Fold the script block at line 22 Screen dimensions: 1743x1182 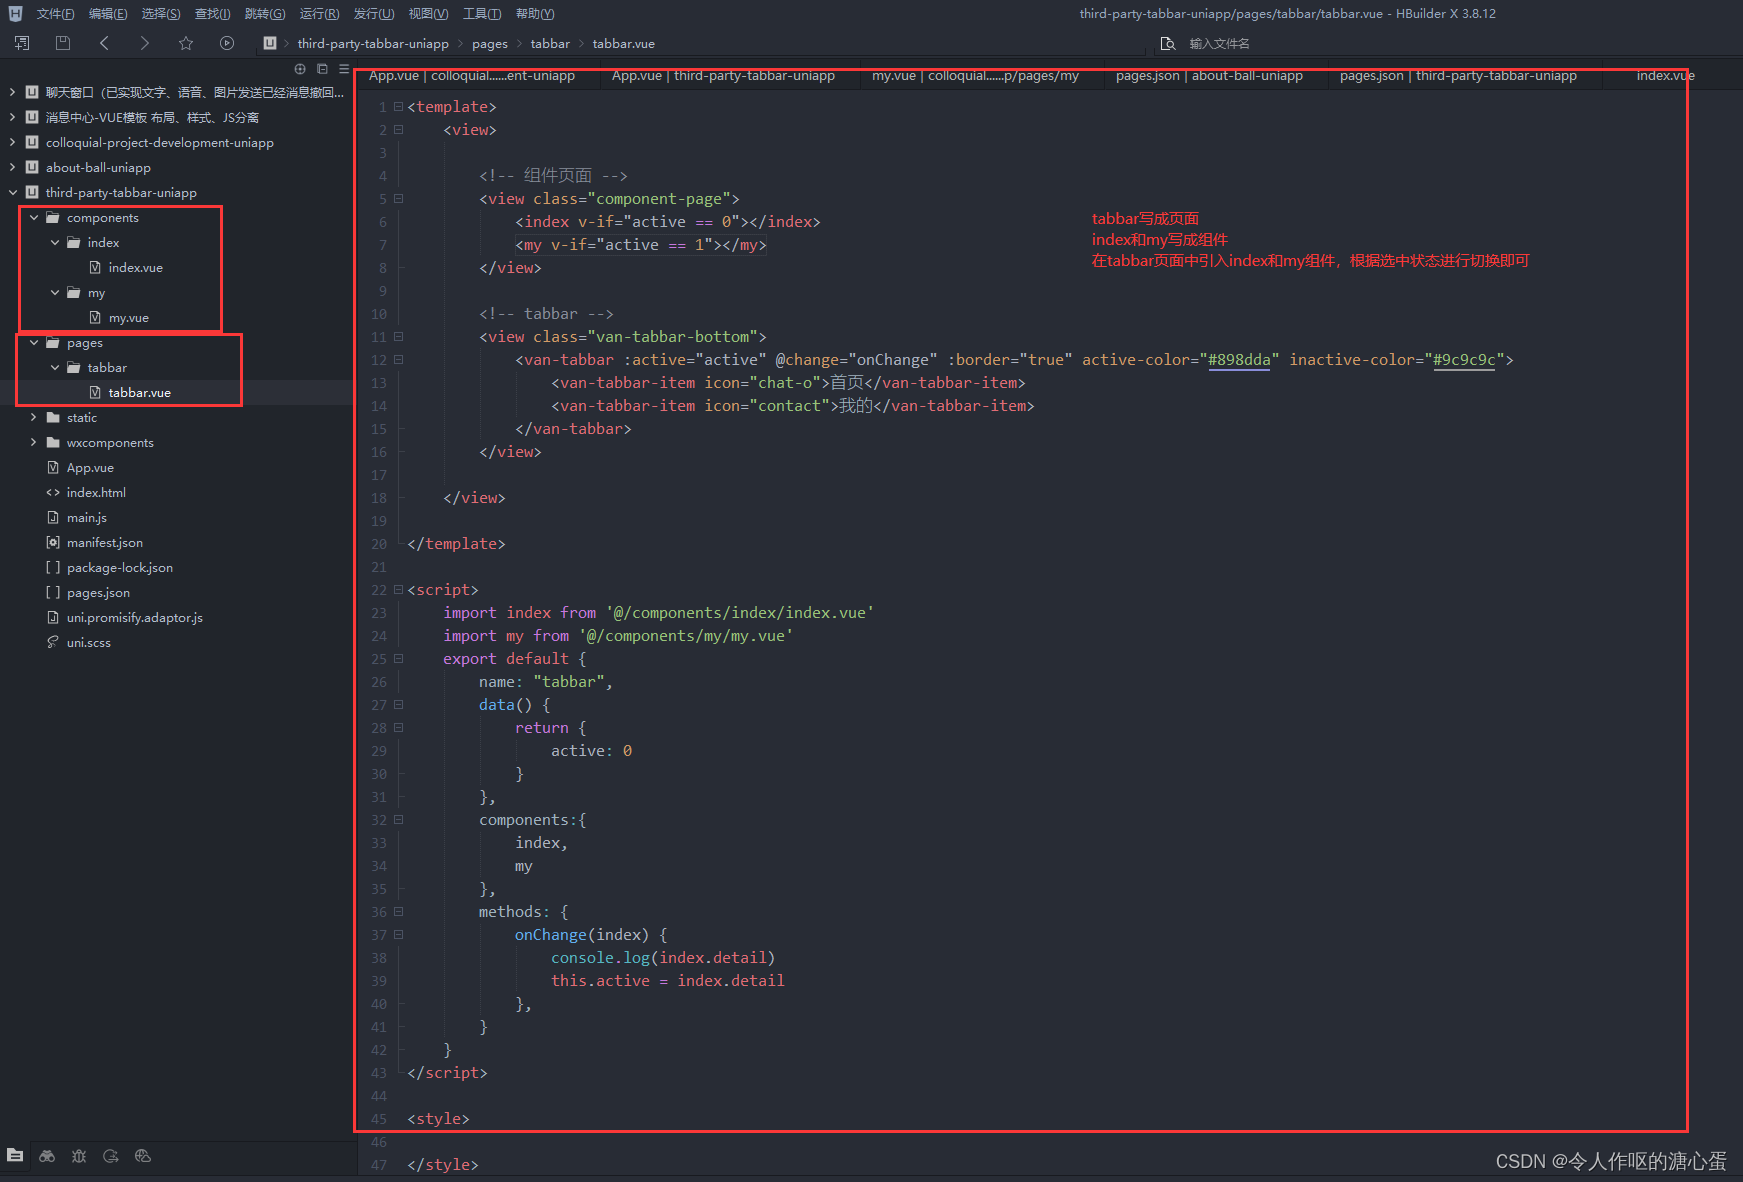coord(398,590)
